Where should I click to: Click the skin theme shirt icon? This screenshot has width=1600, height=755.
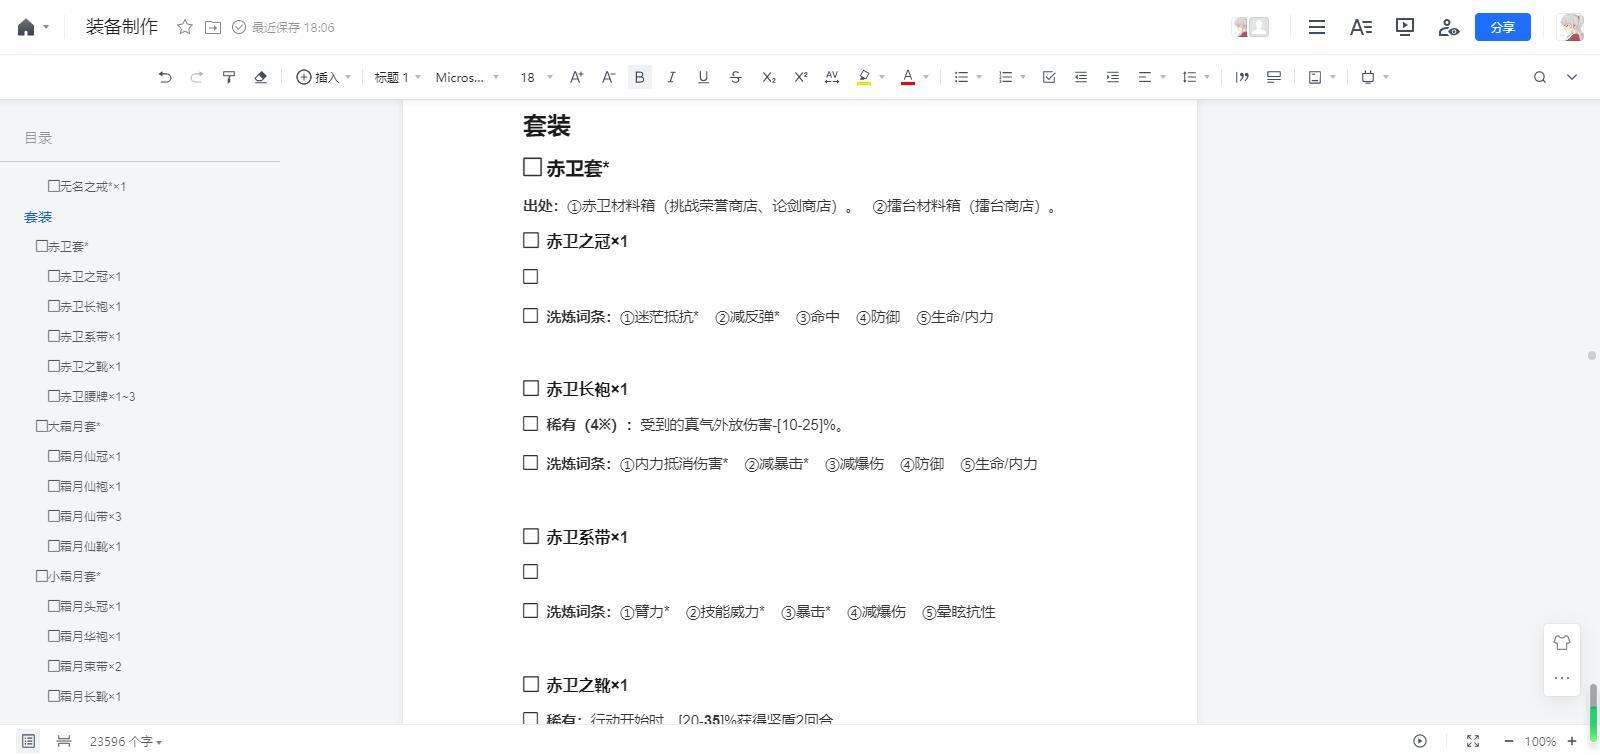point(1562,643)
